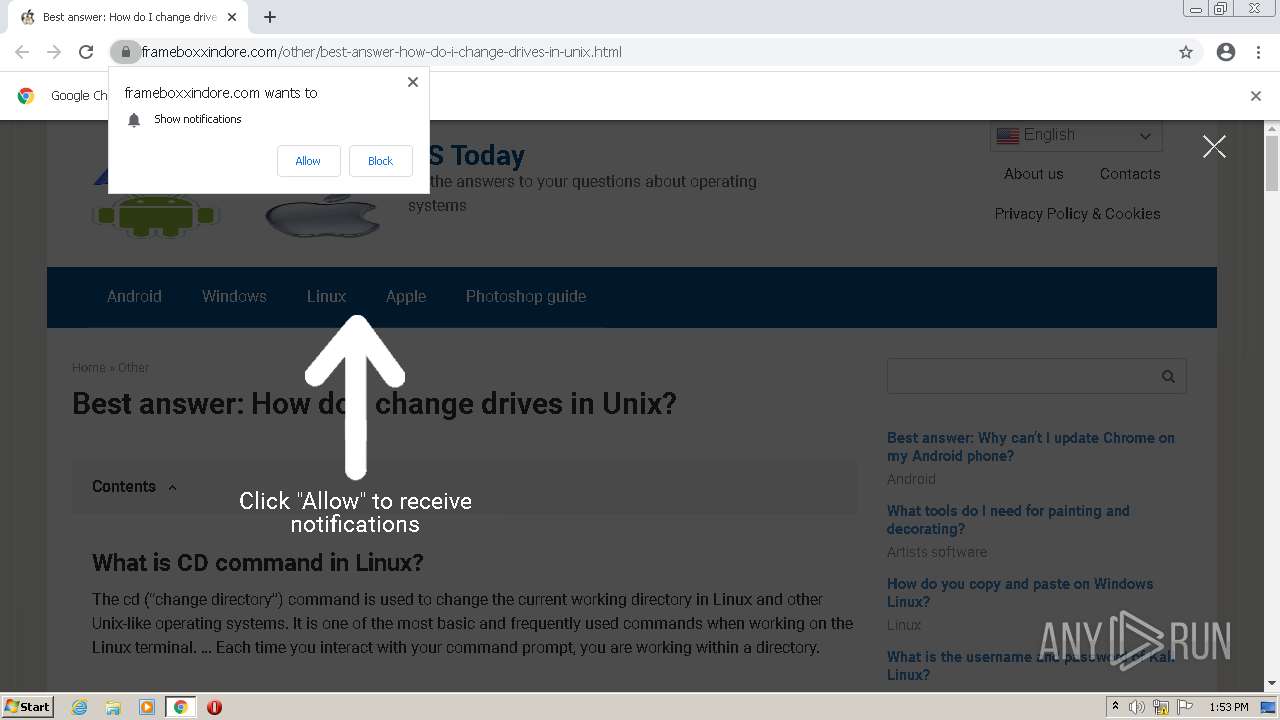1280x720 pixels.
Task: Close the dark overlay with the X
Action: coord(1214,147)
